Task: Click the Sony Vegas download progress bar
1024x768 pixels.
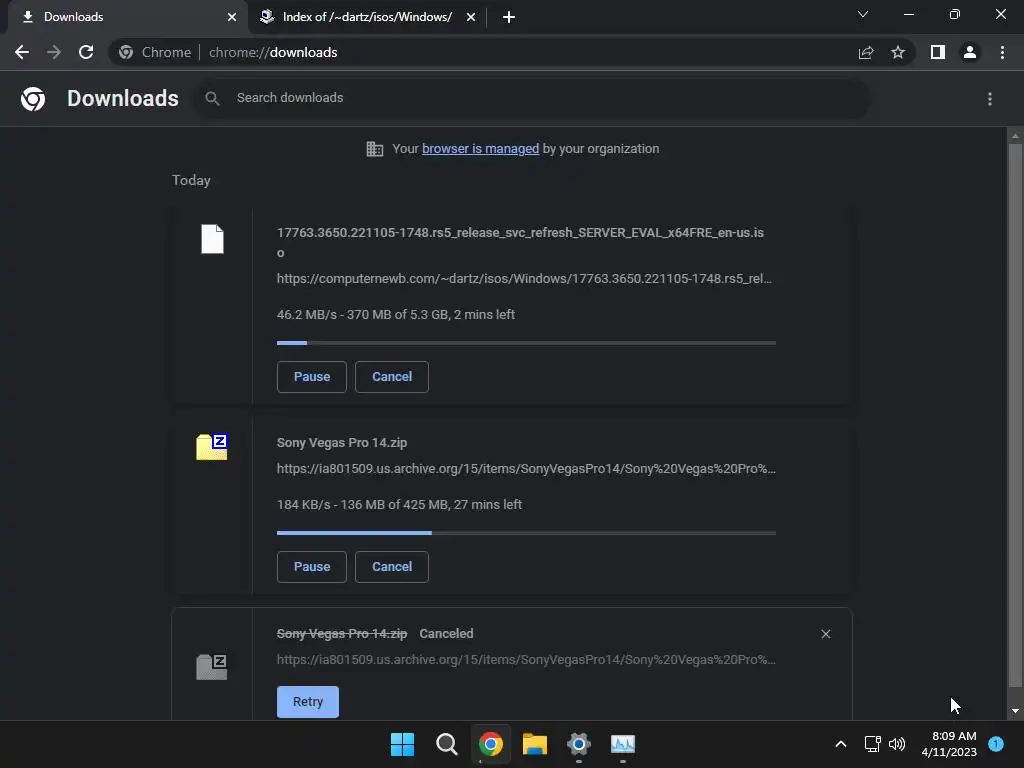Action: click(x=526, y=533)
